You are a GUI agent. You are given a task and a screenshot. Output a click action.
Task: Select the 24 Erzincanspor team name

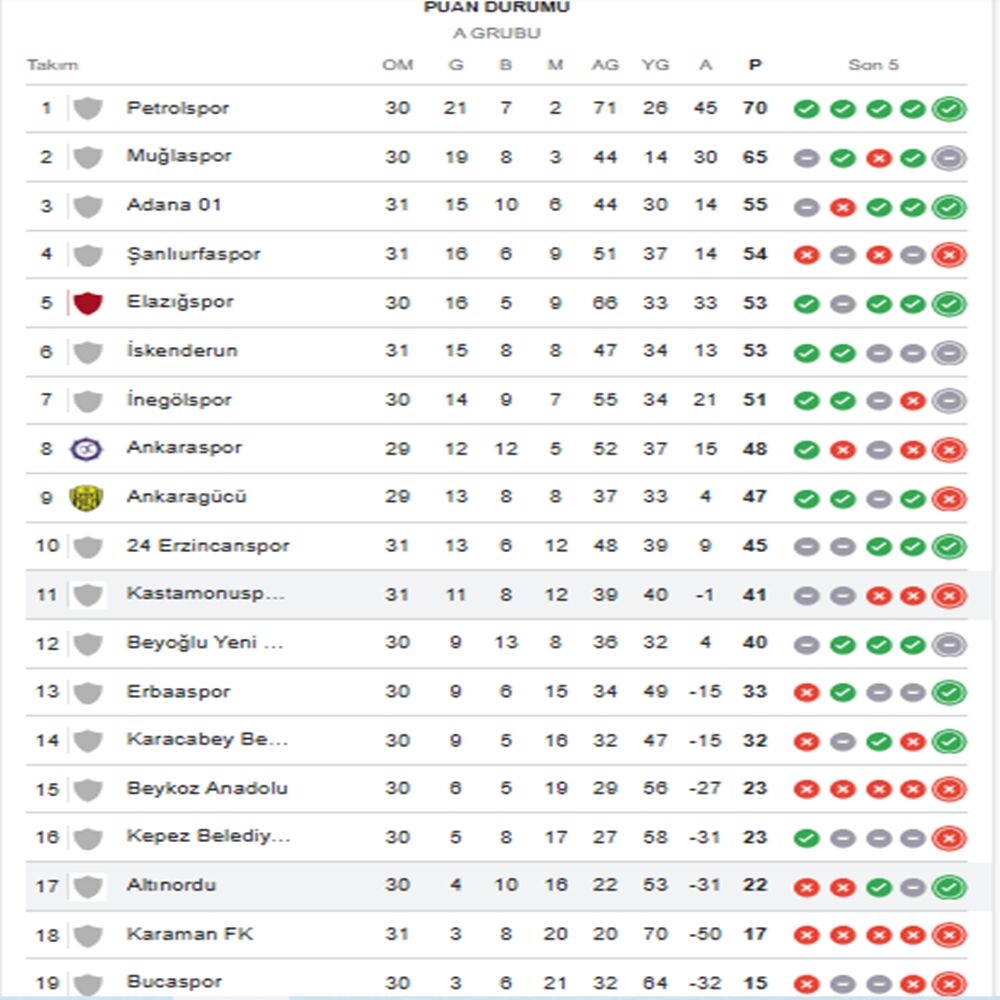click(x=208, y=546)
